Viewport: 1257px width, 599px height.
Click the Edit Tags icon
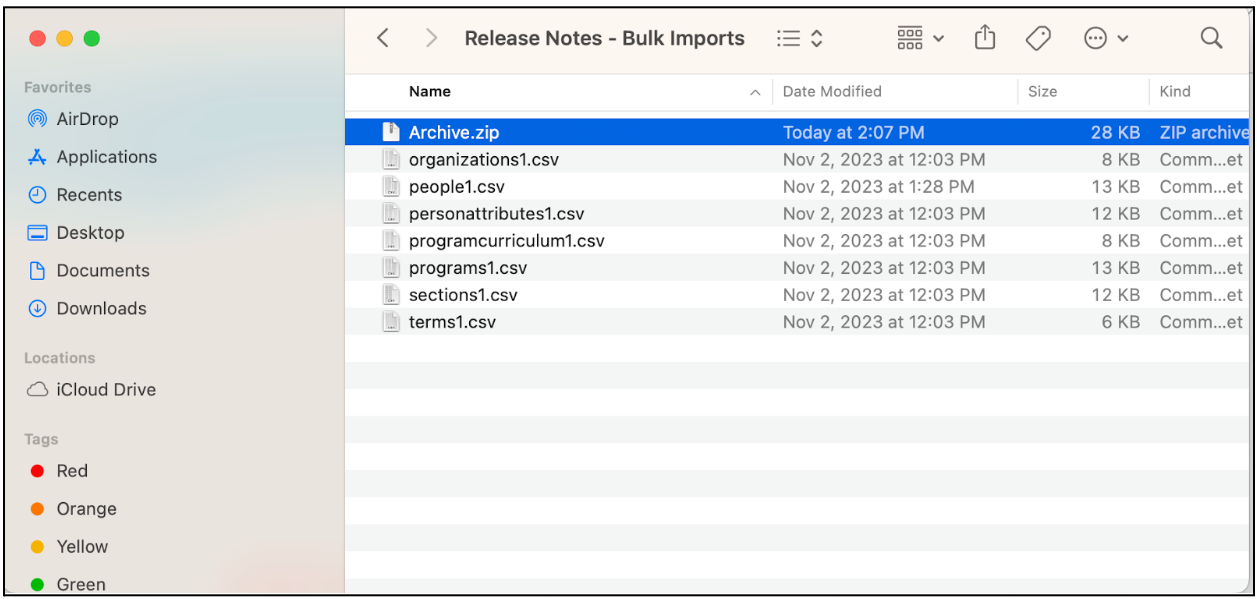(1038, 38)
